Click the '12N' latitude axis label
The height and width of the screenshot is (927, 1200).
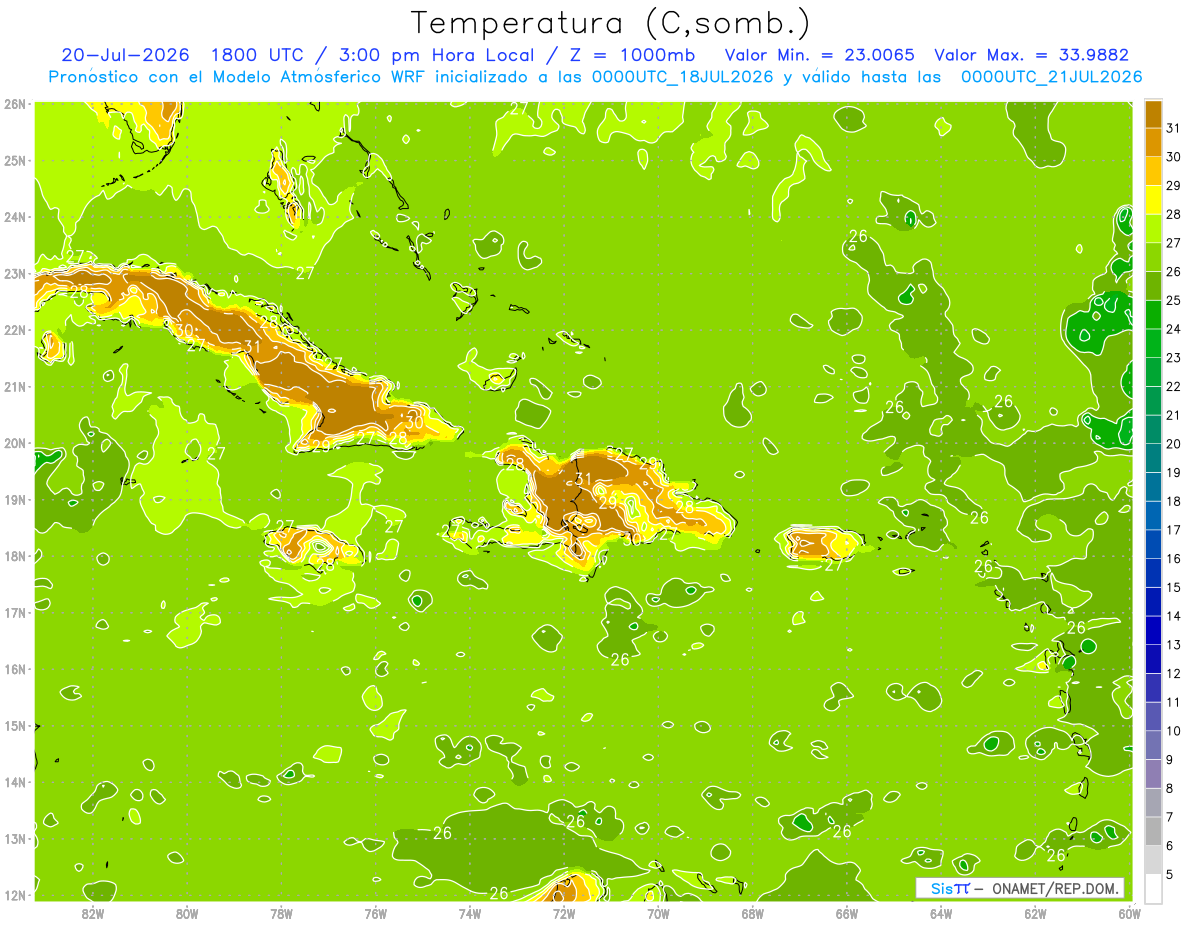14,895
